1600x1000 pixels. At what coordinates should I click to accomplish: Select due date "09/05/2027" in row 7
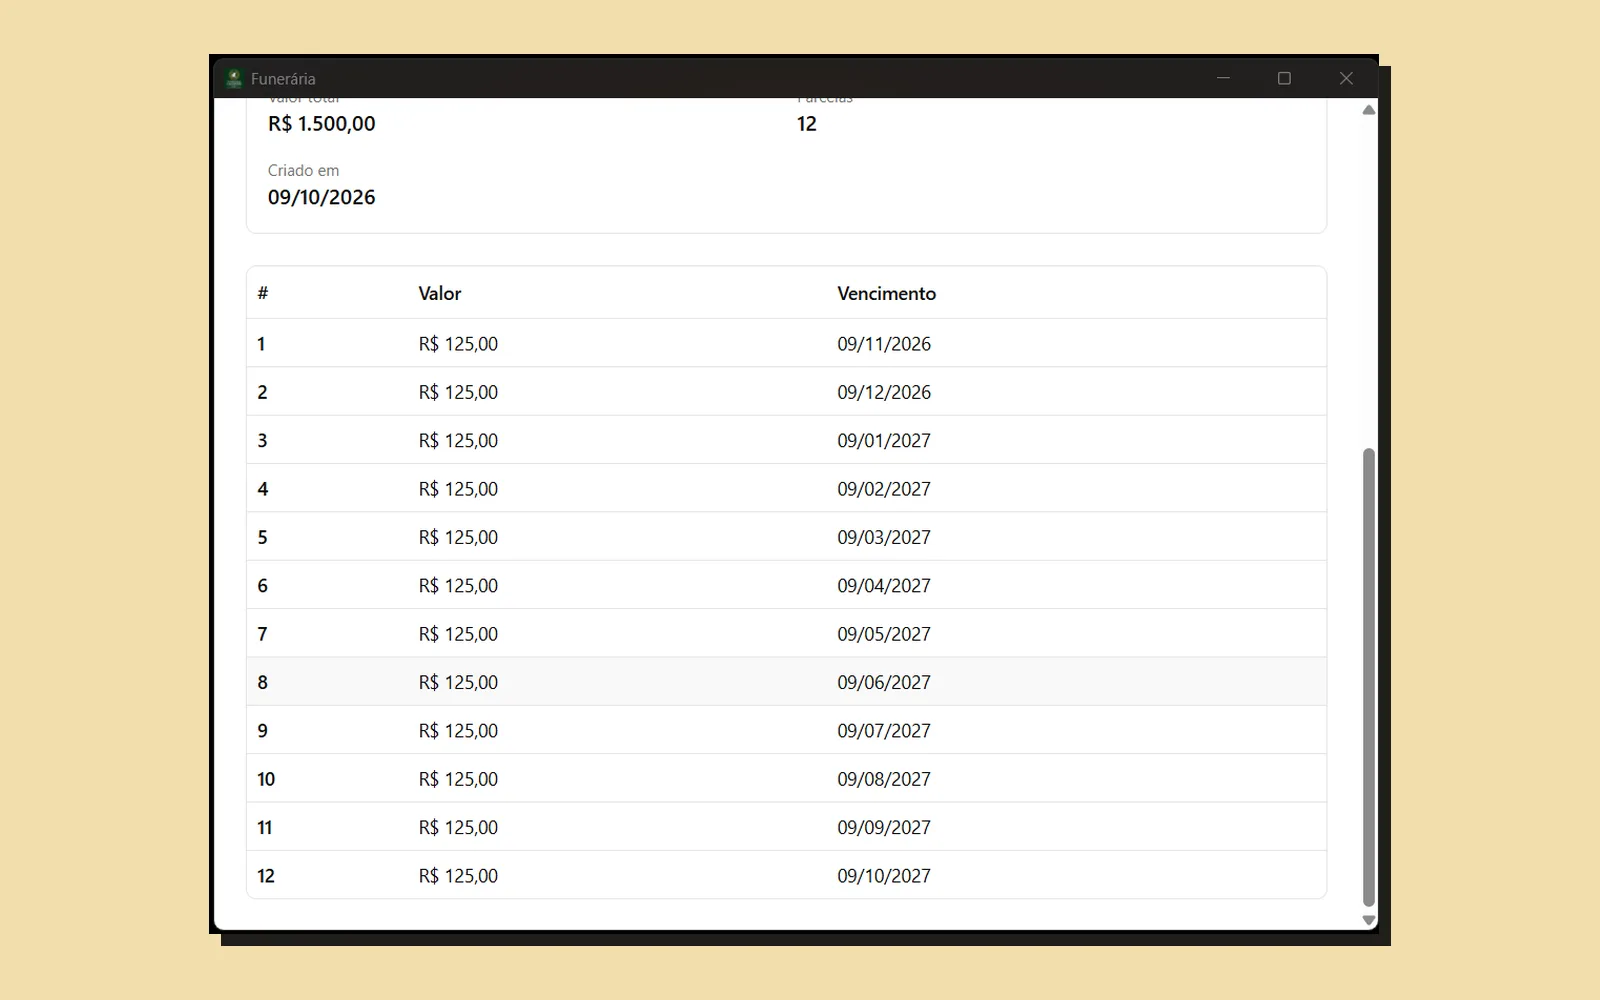point(884,634)
